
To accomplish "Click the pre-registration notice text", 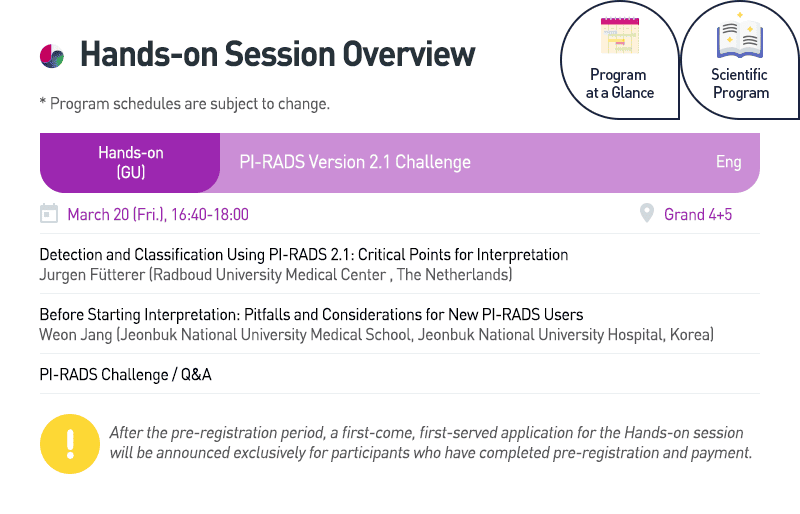I will click(x=430, y=443).
